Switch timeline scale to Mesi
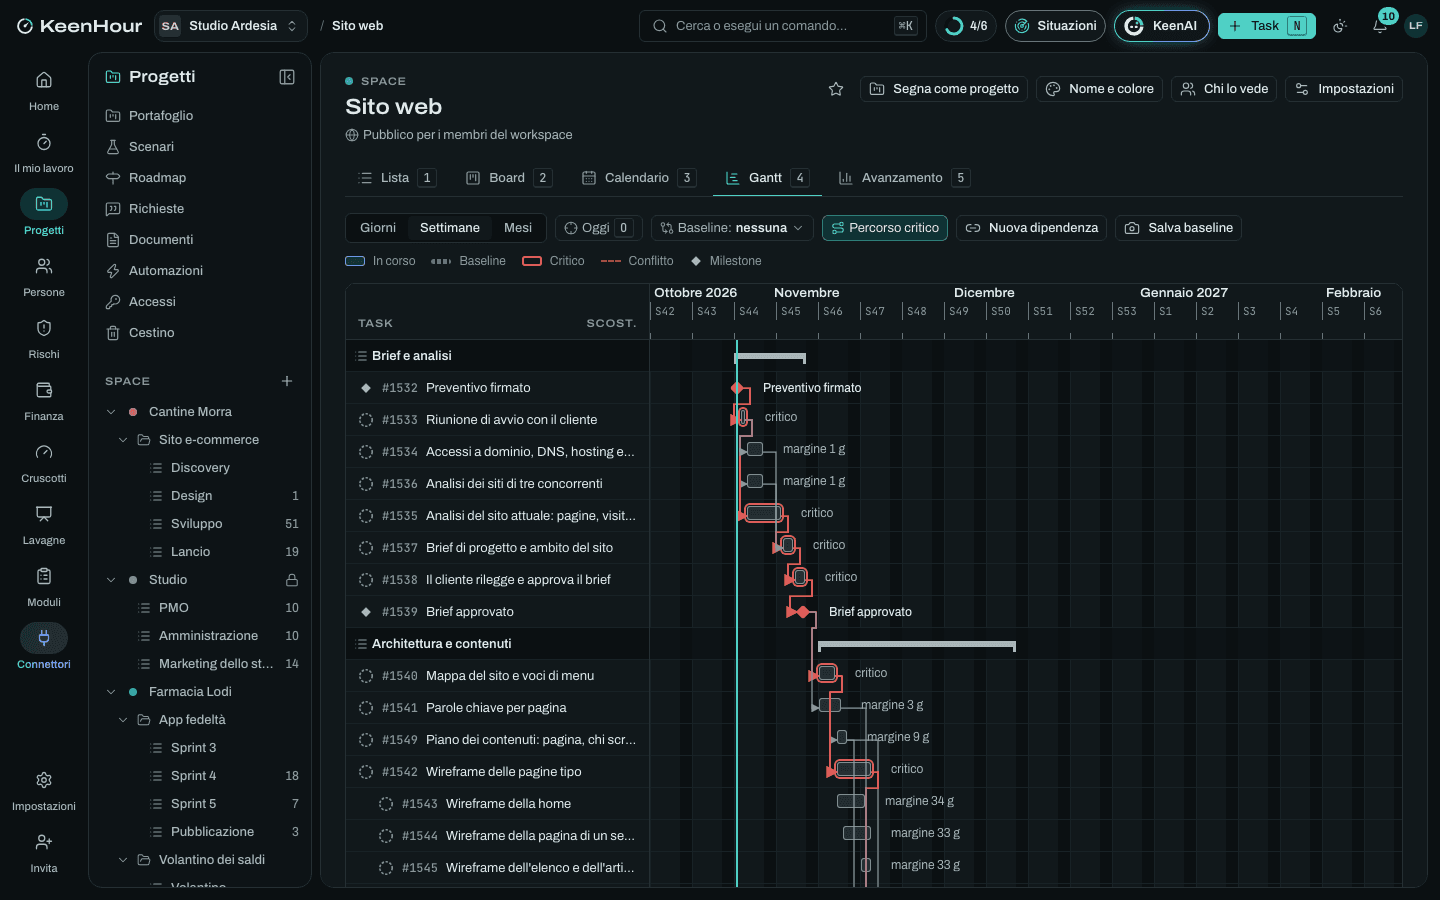Image resolution: width=1440 pixels, height=900 pixels. 518,228
